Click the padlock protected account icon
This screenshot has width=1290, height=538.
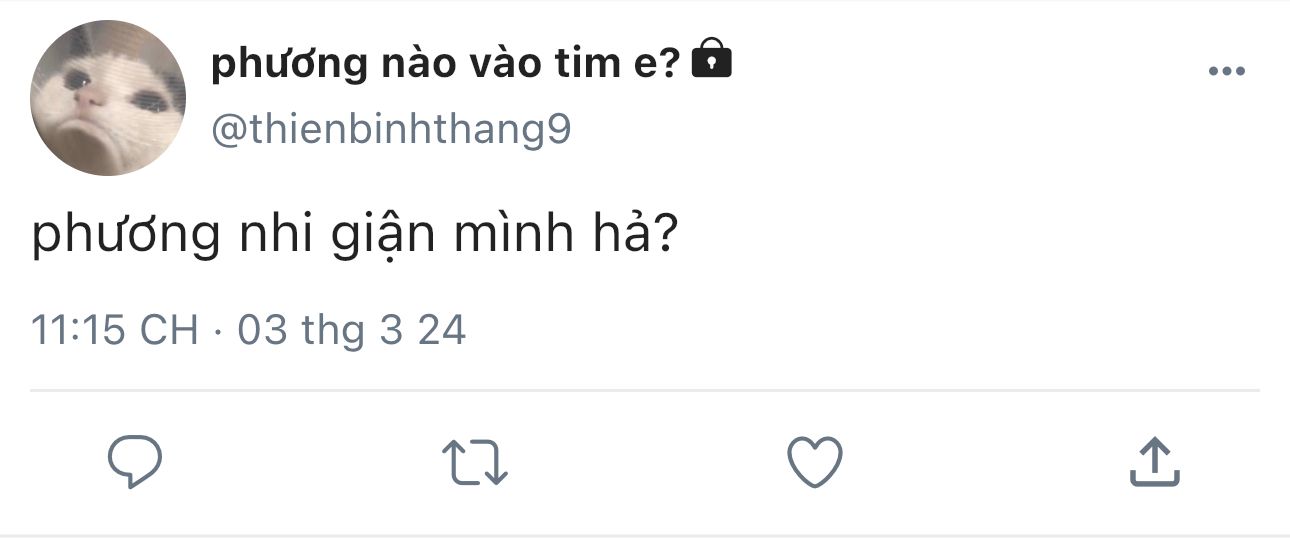coord(711,61)
